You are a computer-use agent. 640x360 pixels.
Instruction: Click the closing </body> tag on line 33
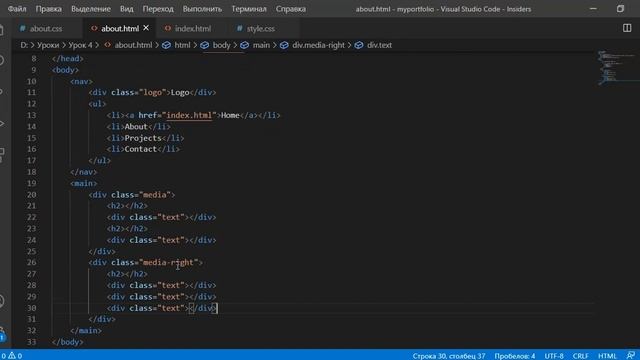coord(67,342)
